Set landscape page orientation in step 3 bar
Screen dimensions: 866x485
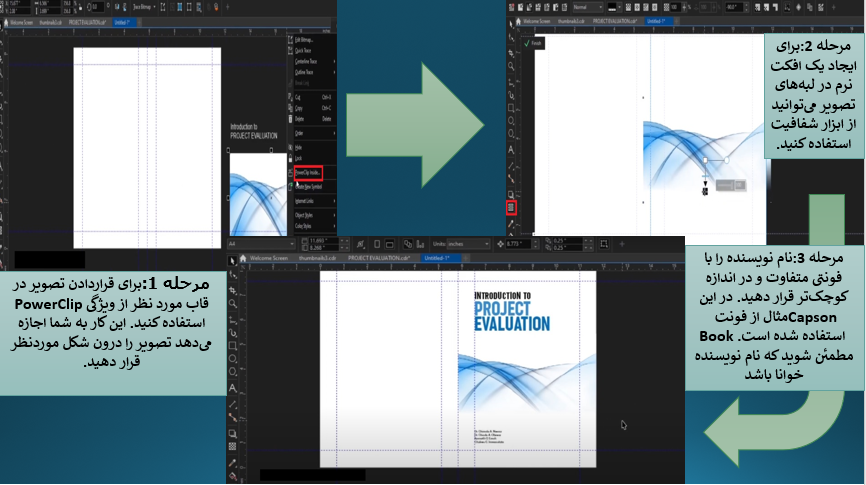pos(389,244)
